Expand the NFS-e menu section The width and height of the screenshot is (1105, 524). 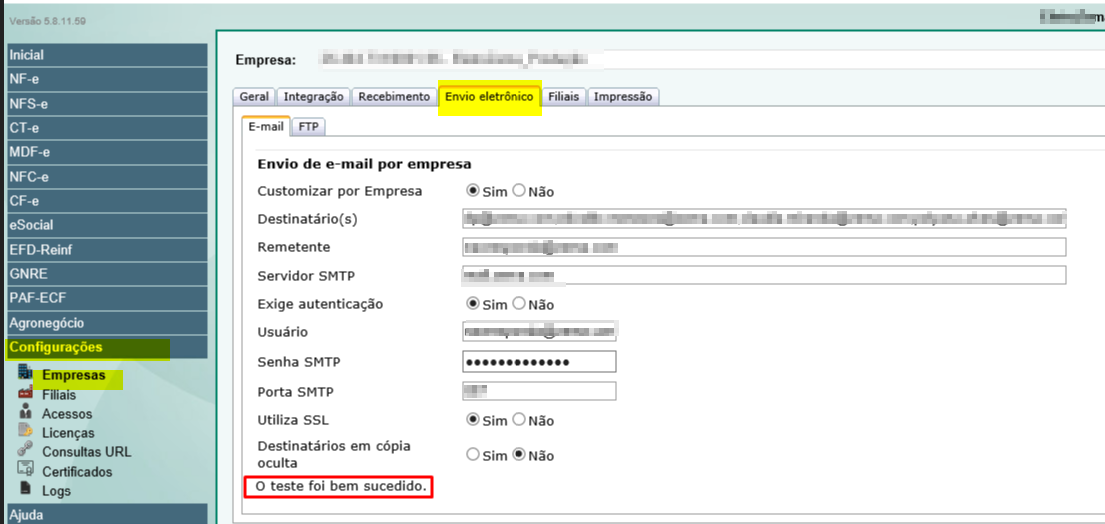(x=107, y=104)
